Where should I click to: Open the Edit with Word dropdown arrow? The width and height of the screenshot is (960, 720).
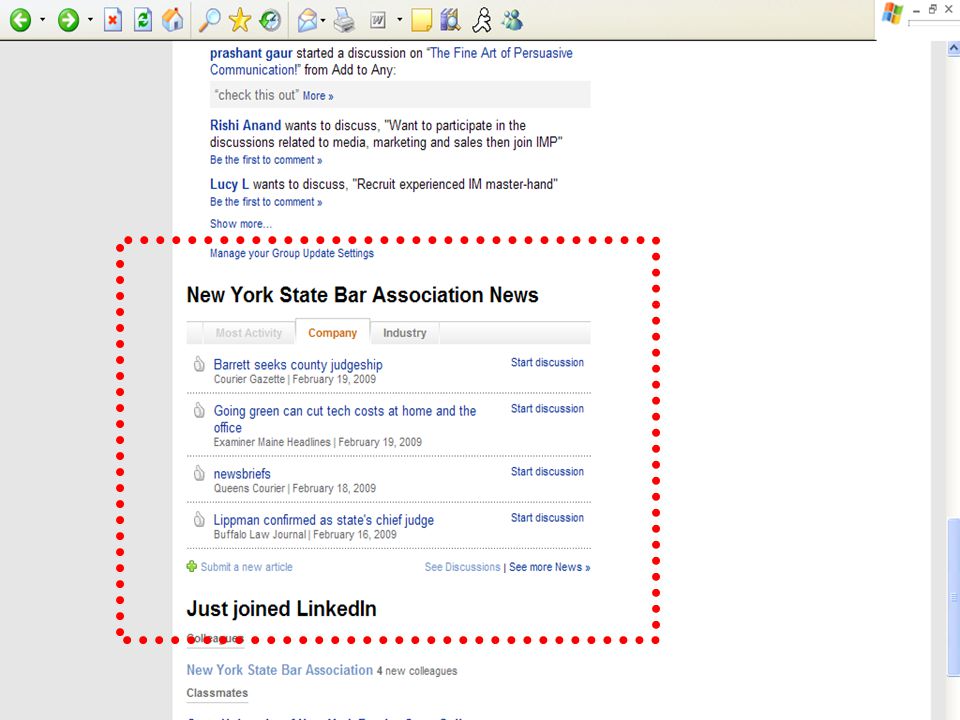click(x=400, y=20)
